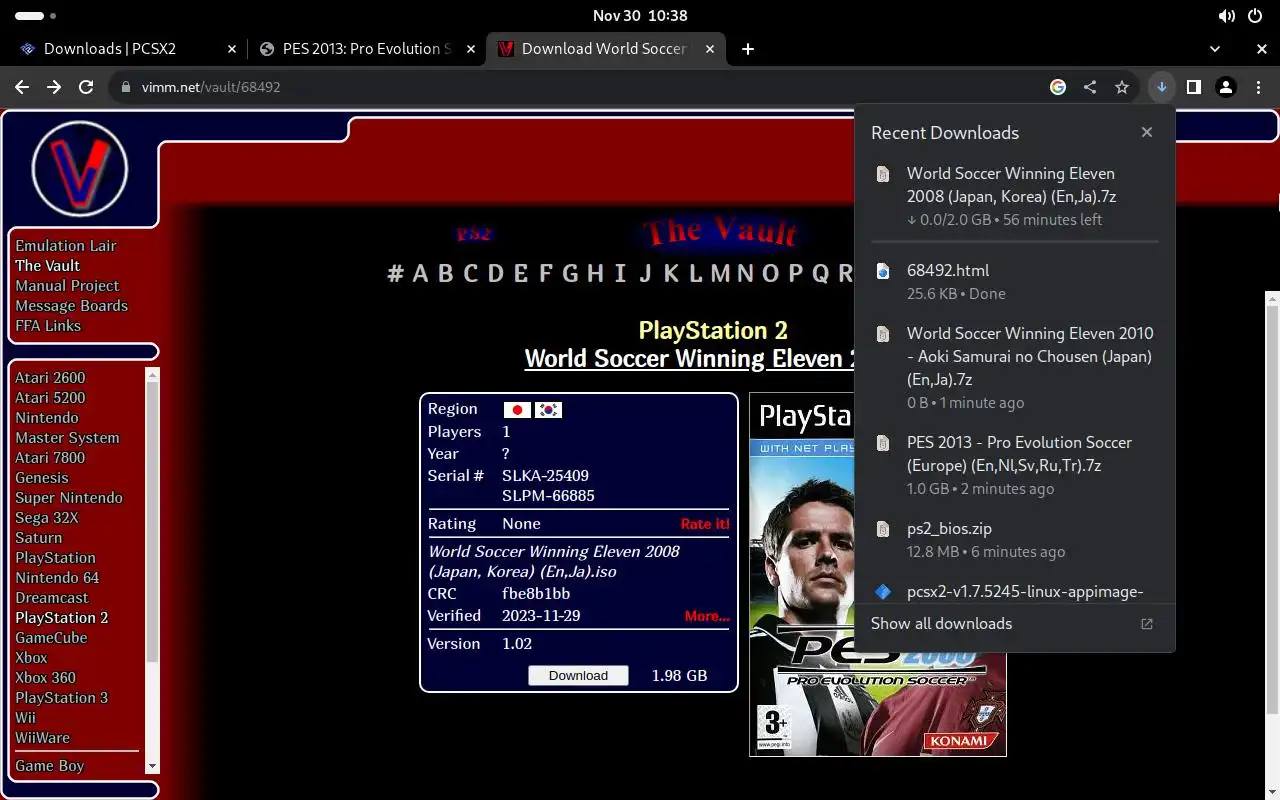Open the Google icon in address bar
Image resolution: width=1280 pixels, height=800 pixels.
1058,87
